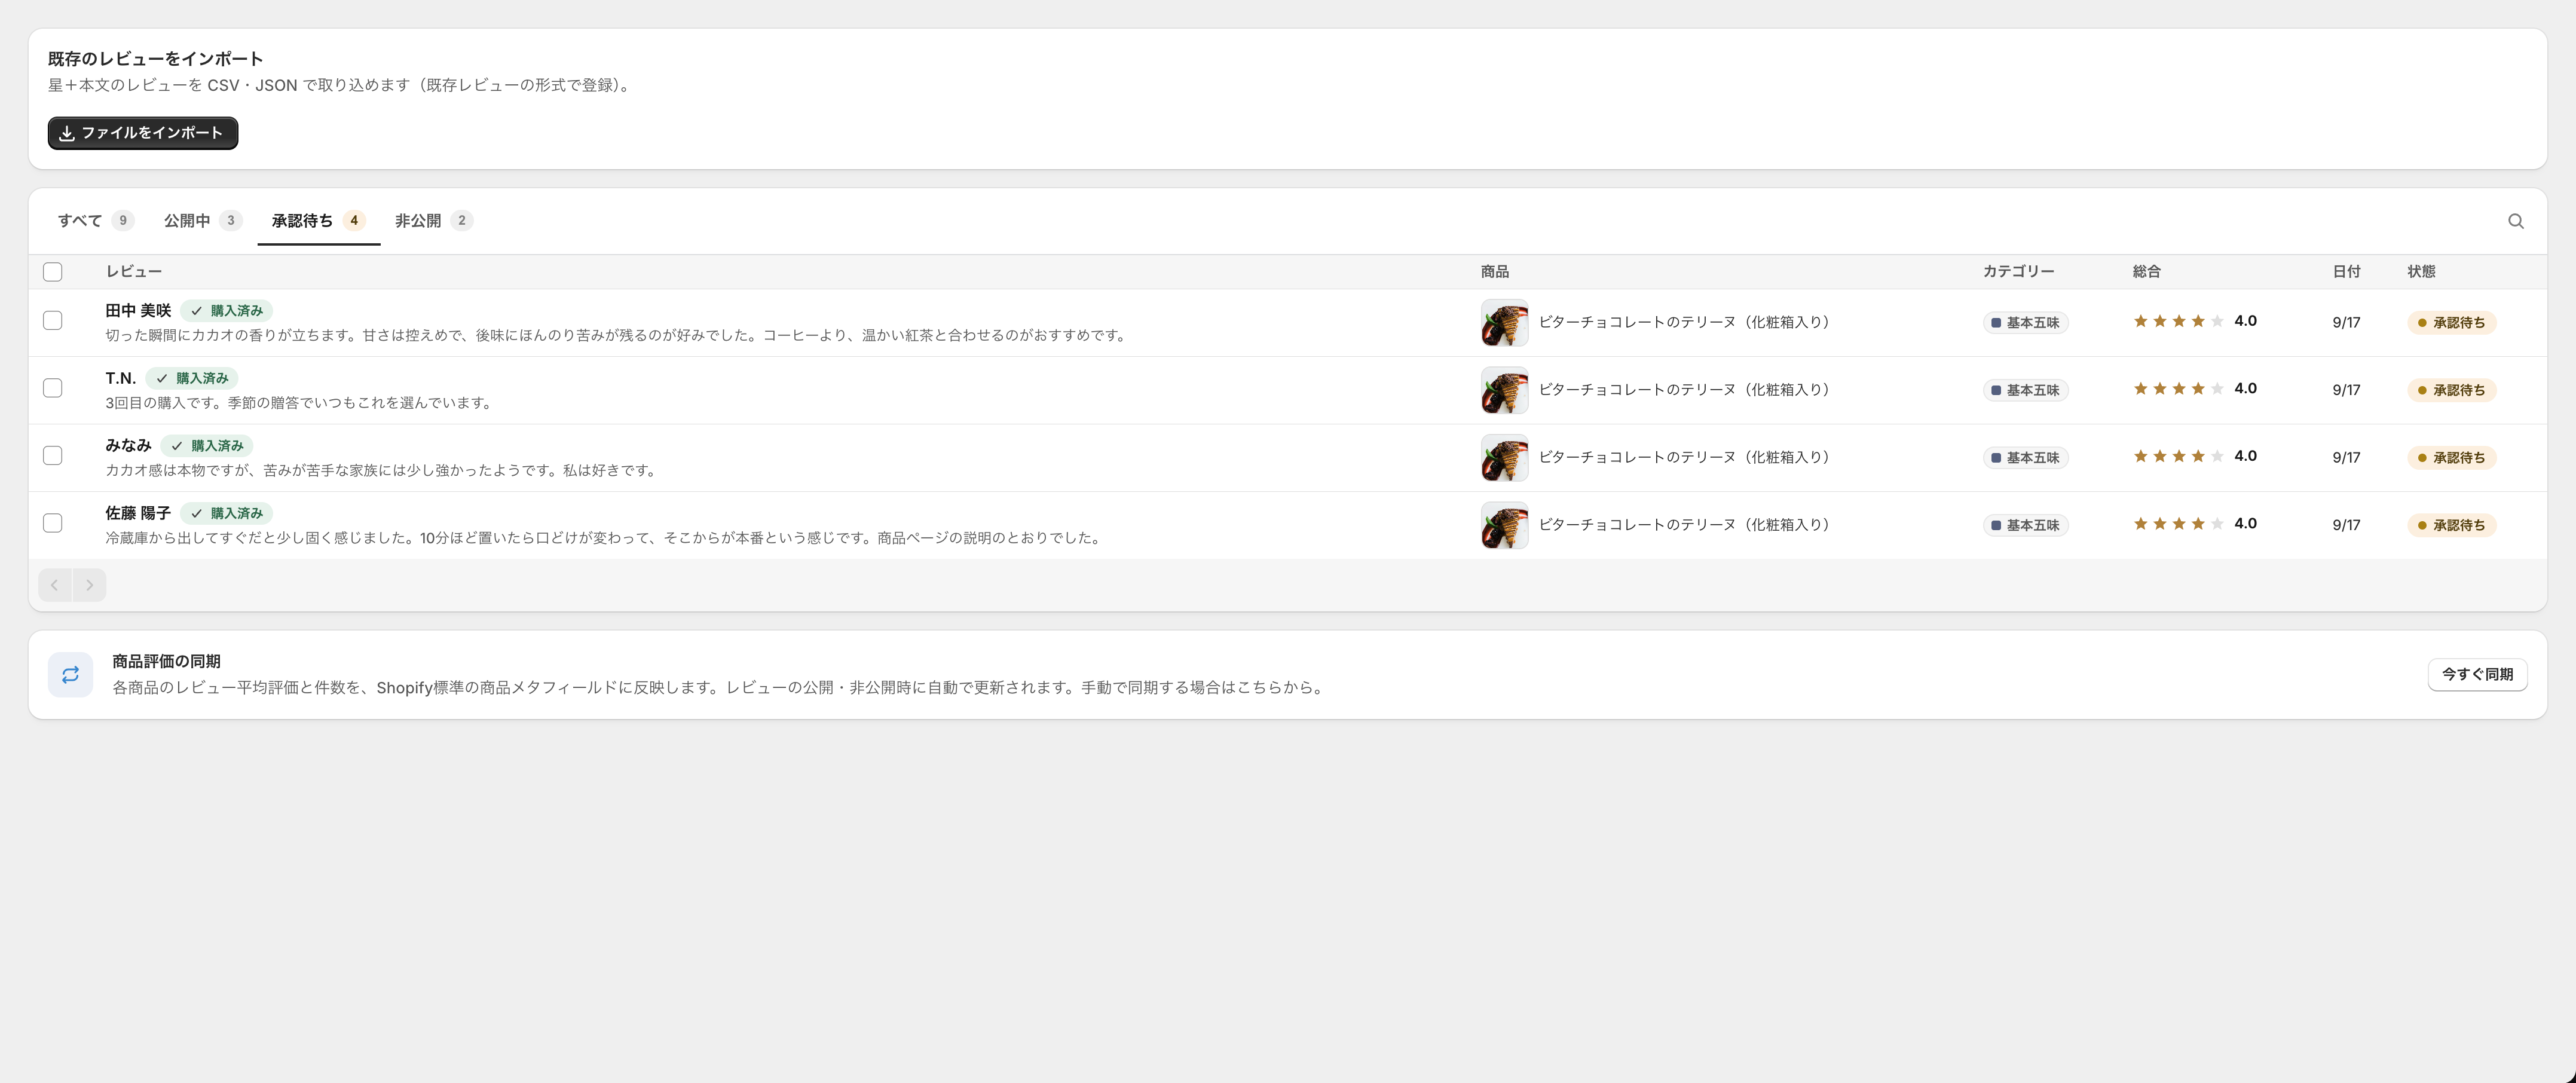Click 基本五味 category tag in 田中 美咲 row
The width and height of the screenshot is (2576, 1083).
(x=2025, y=323)
